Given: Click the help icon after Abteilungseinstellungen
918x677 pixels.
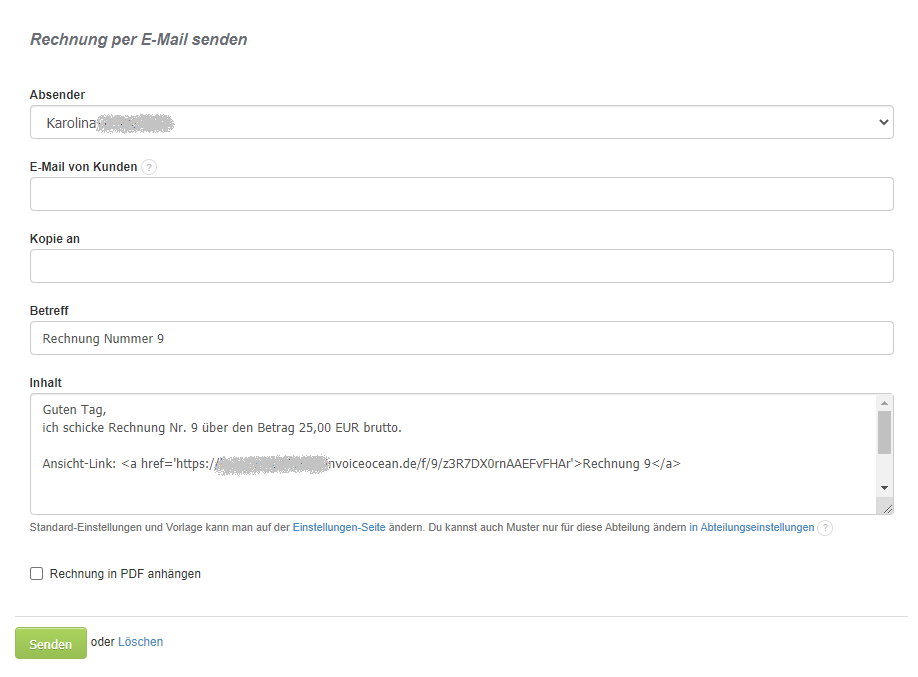Looking at the screenshot, I should click(825, 528).
